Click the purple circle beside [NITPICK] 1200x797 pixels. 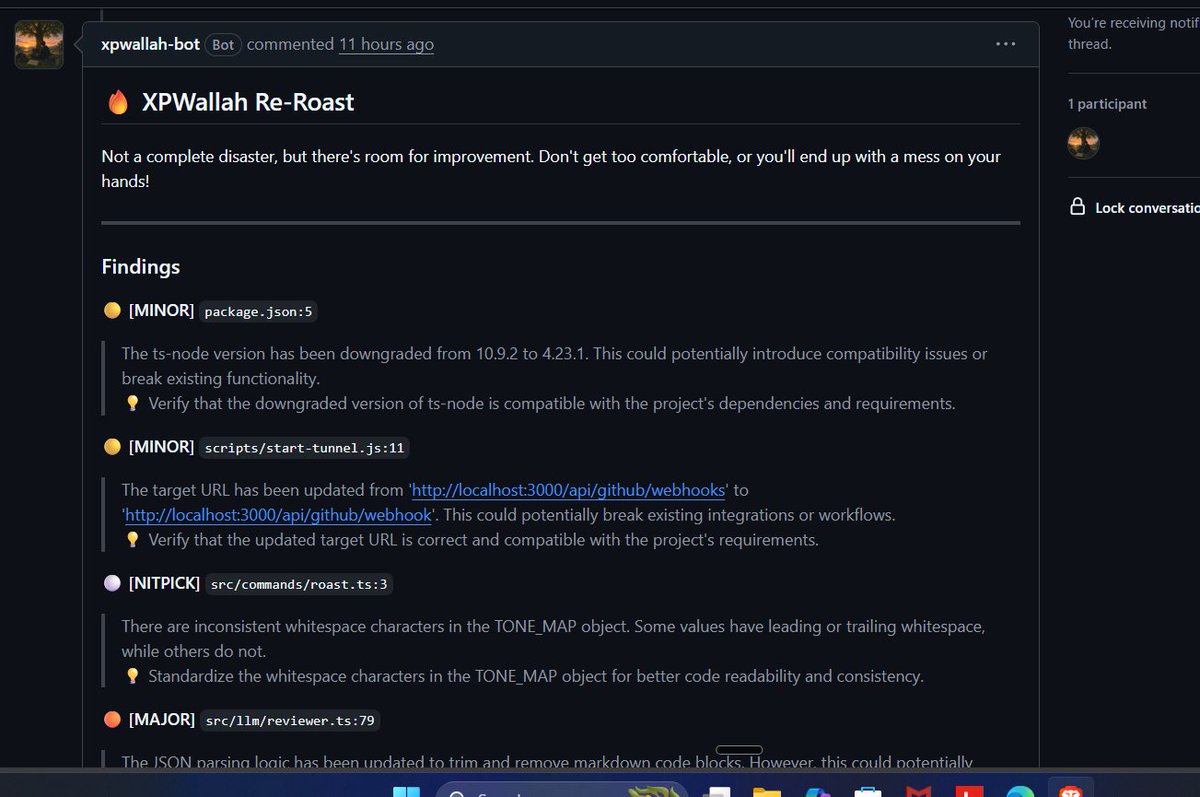point(112,583)
